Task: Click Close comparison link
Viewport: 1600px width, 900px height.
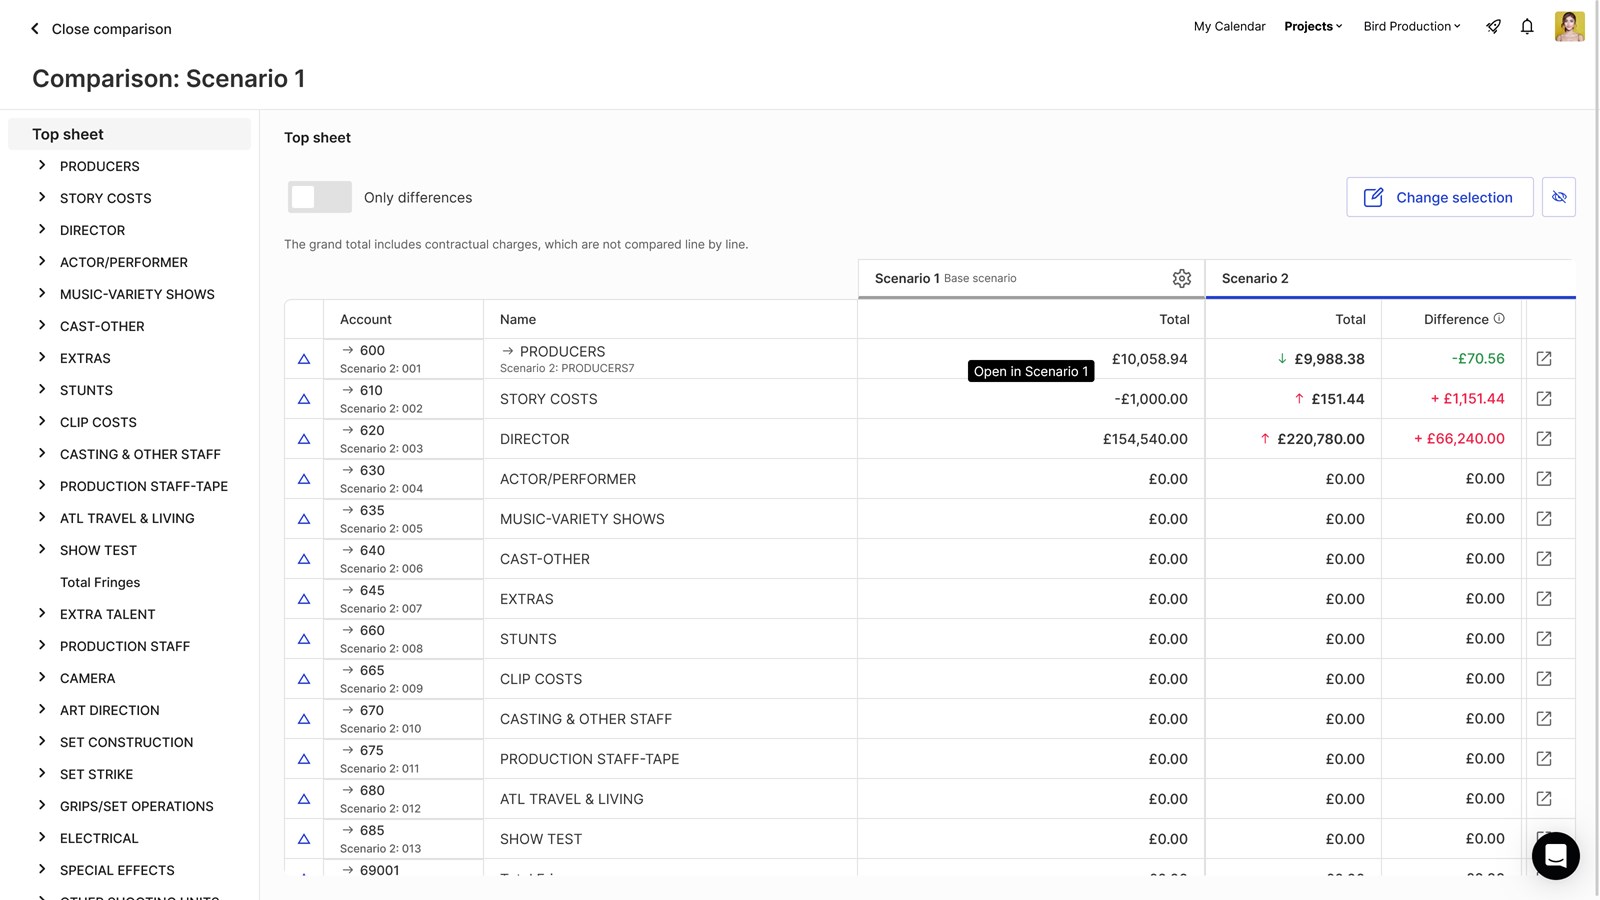Action: (x=111, y=29)
